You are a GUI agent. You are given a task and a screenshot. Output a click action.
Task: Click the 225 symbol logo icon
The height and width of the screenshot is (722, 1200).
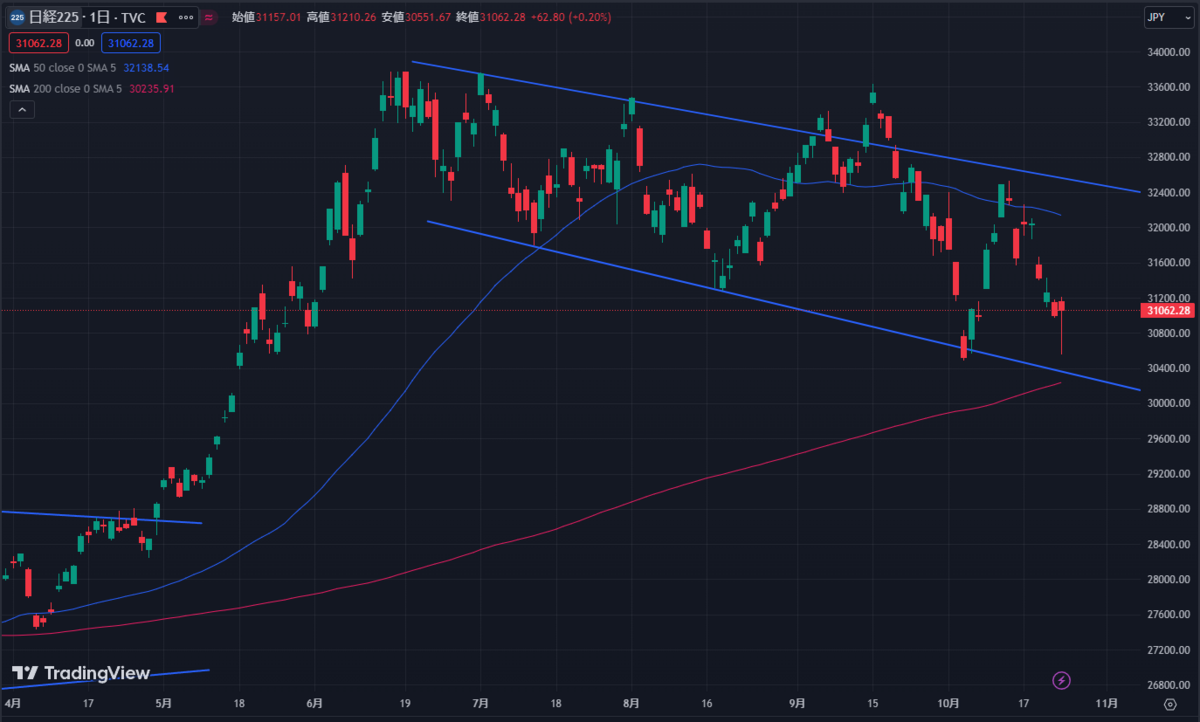(x=17, y=17)
